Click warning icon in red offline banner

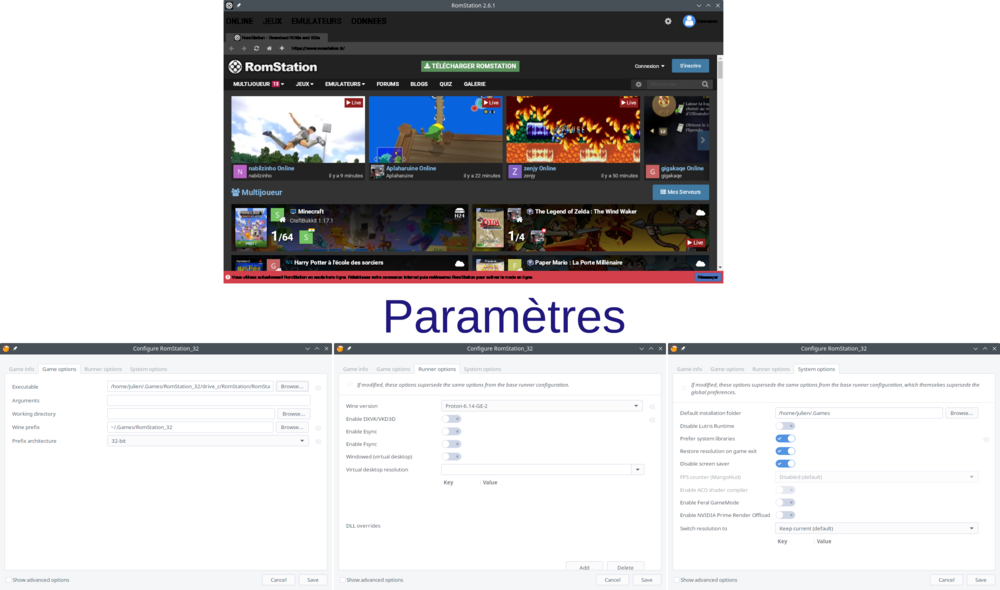click(x=228, y=277)
